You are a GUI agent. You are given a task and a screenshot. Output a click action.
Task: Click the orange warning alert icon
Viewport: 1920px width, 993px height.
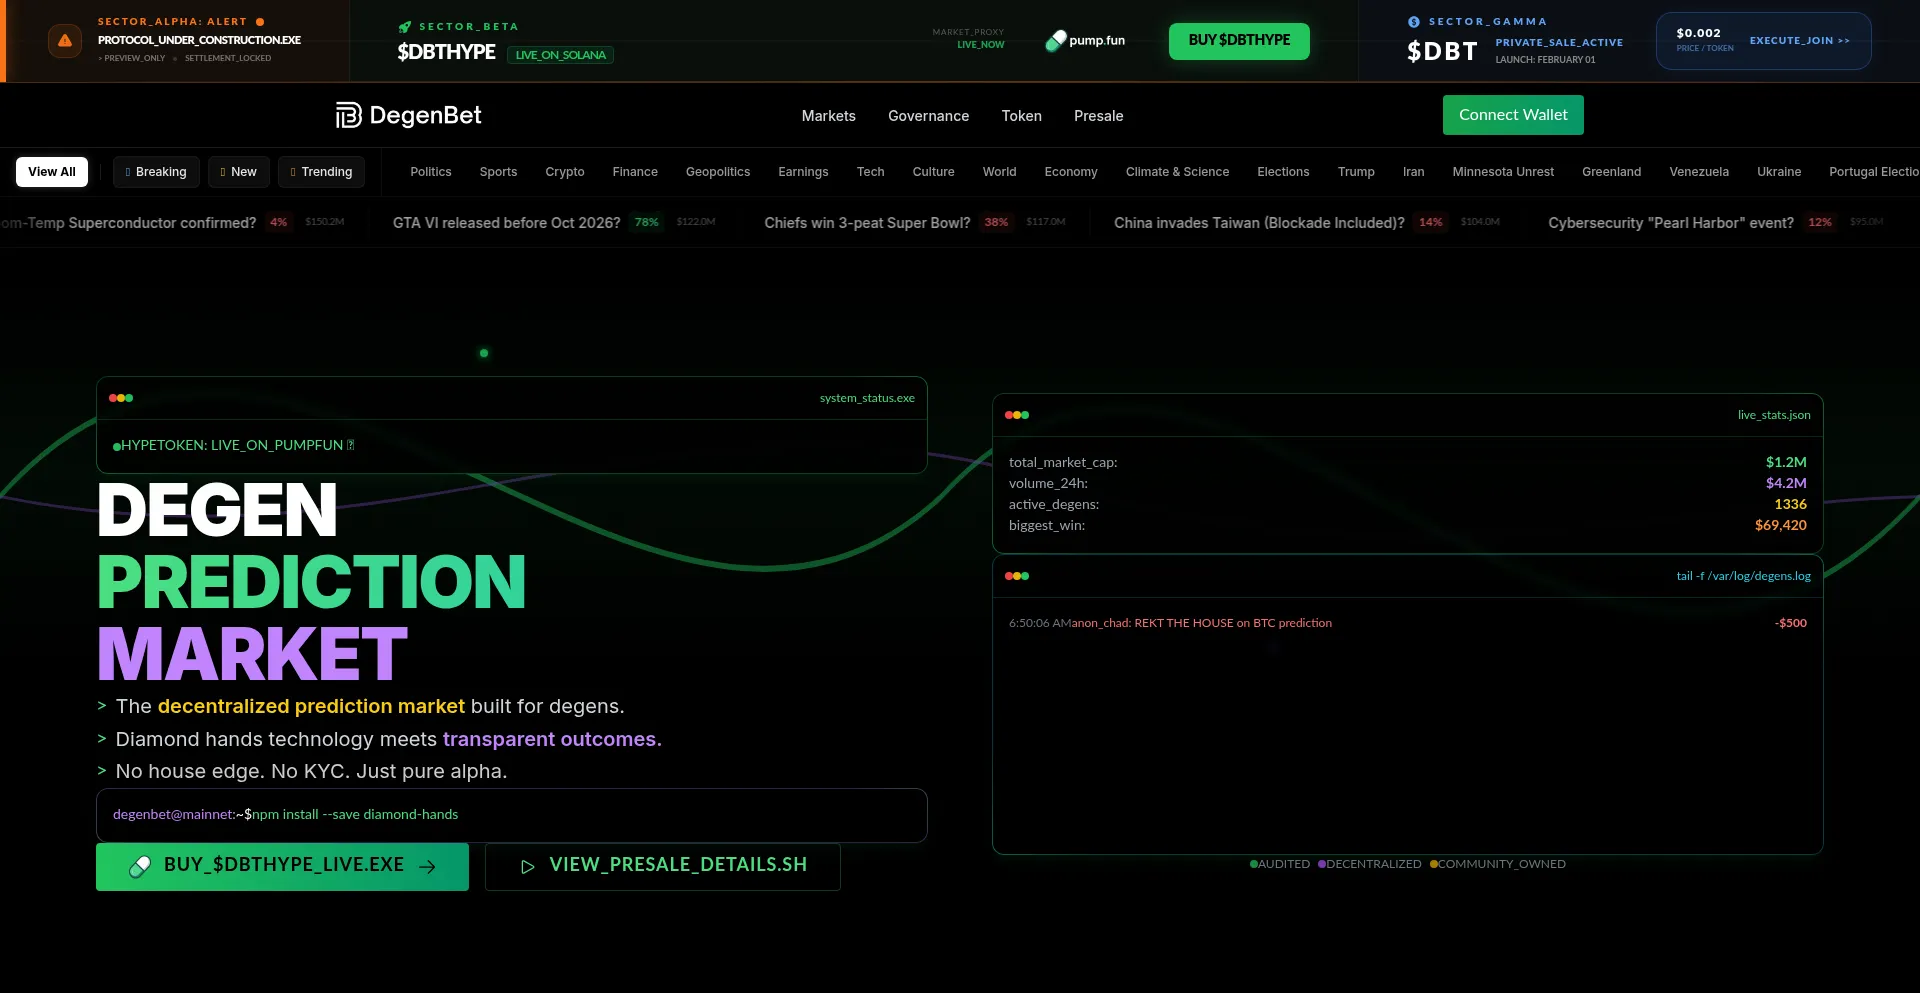65,41
